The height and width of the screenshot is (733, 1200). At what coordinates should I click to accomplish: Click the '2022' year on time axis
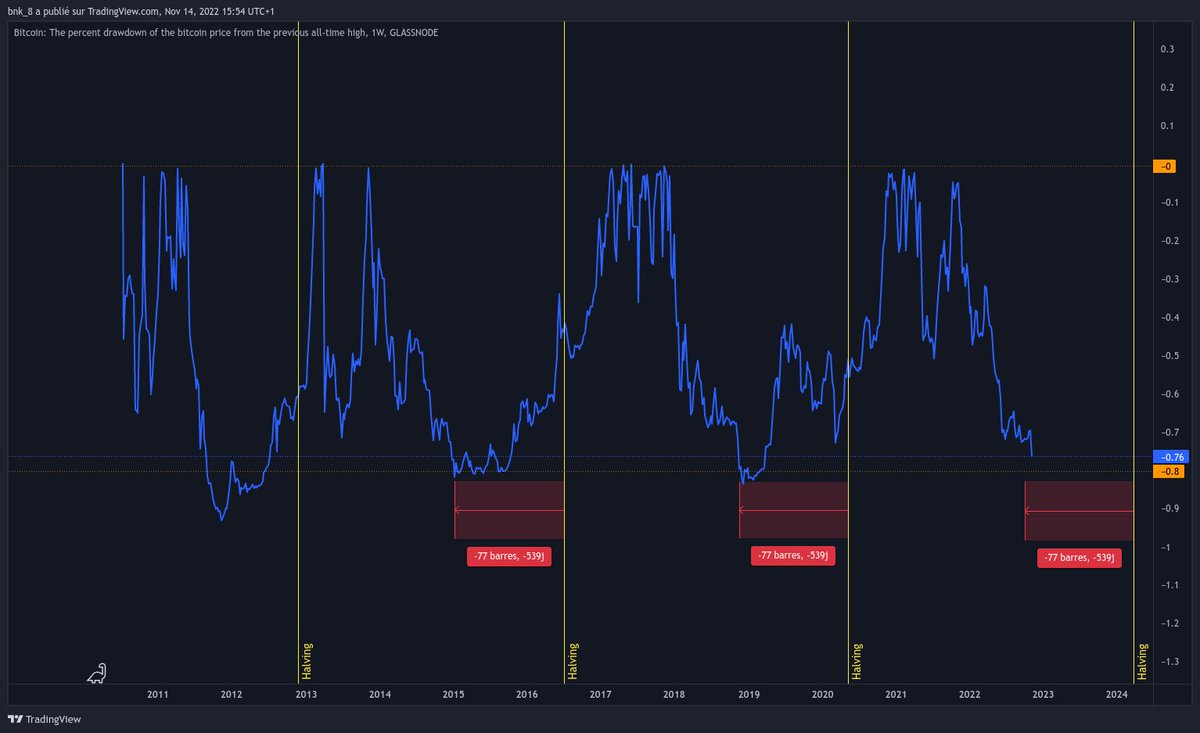coord(970,695)
